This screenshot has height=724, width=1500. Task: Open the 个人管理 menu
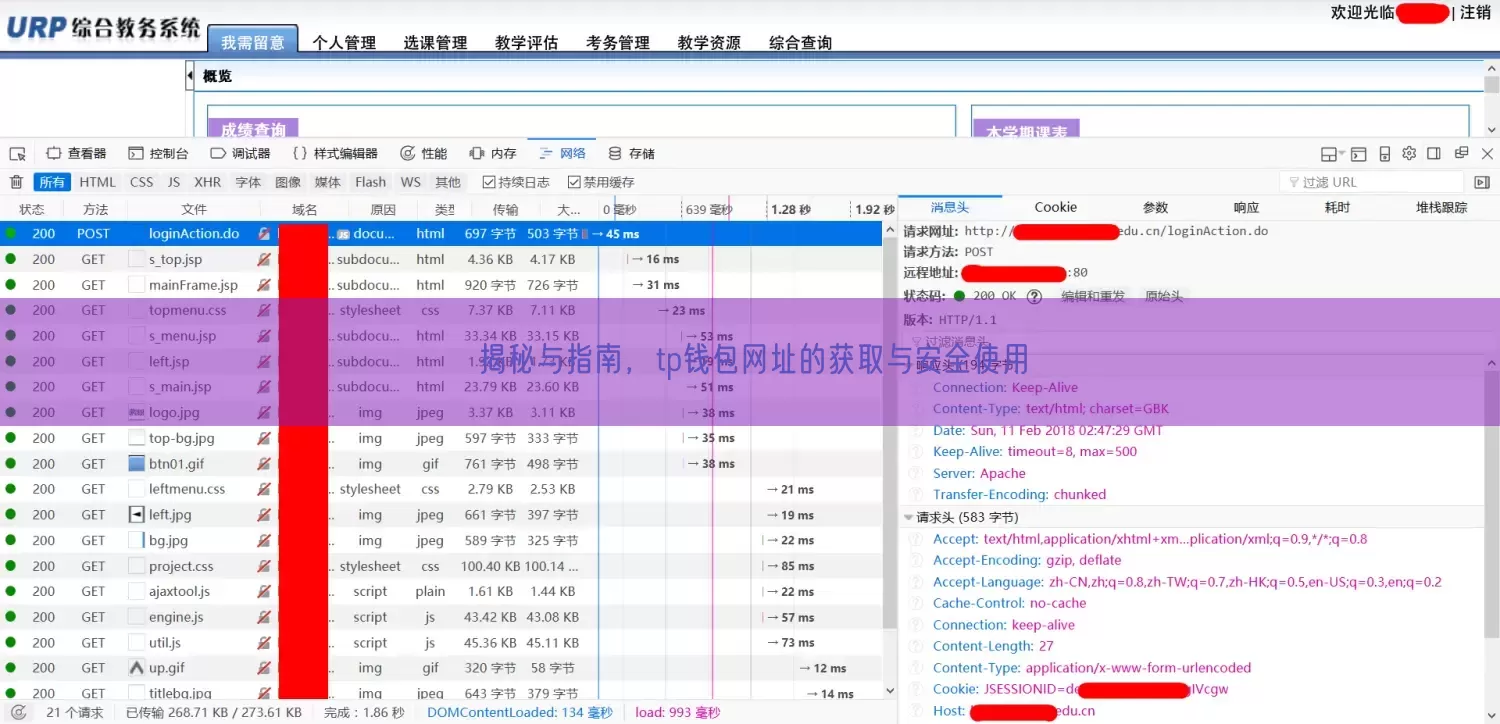click(x=344, y=43)
